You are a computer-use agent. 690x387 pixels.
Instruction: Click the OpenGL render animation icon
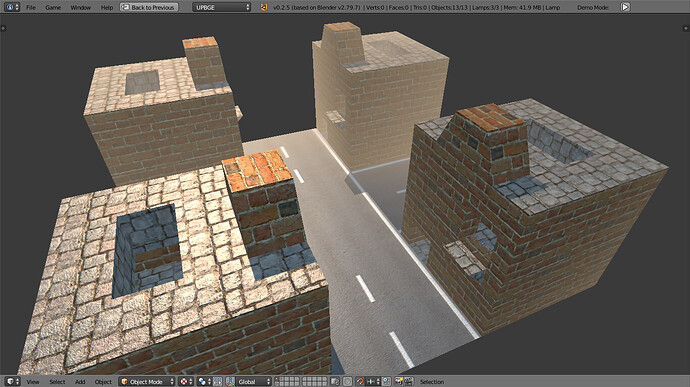pos(409,381)
